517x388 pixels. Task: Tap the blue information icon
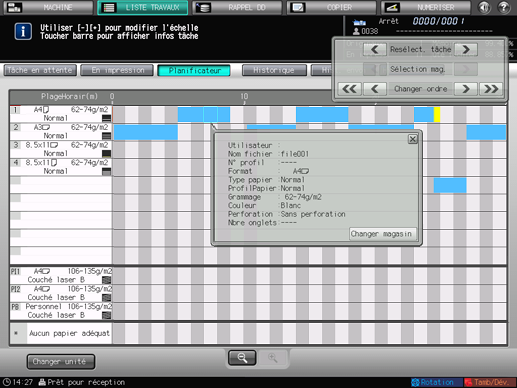[x=23, y=32]
